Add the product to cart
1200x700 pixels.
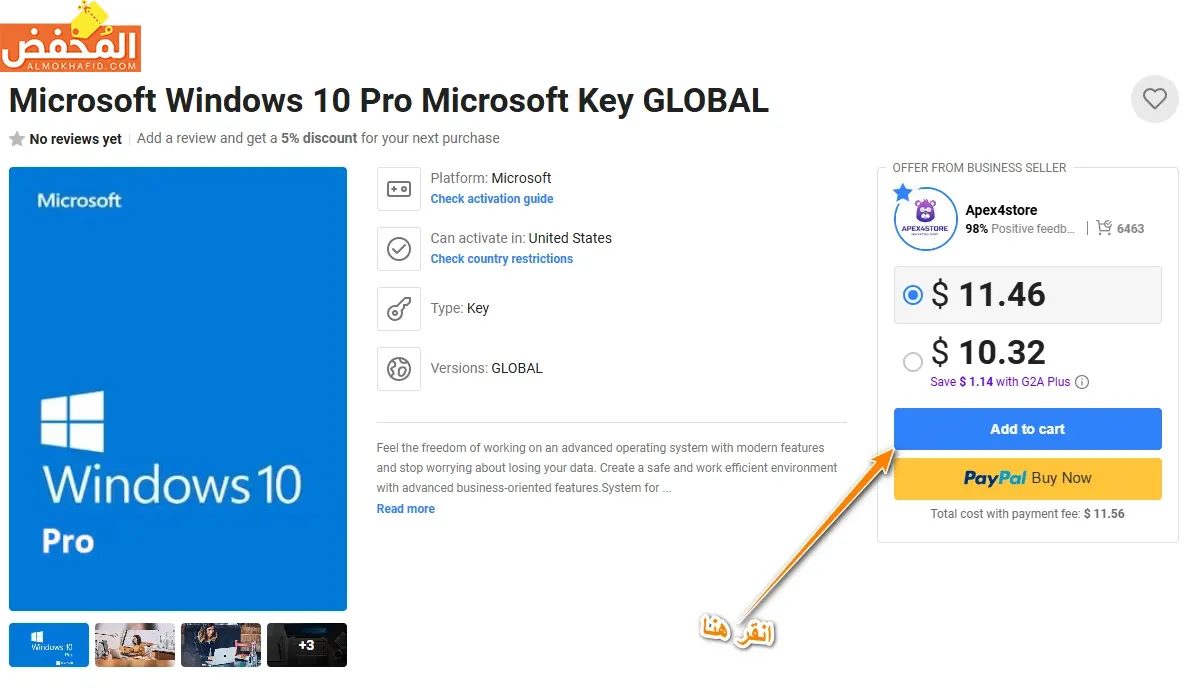(1027, 429)
